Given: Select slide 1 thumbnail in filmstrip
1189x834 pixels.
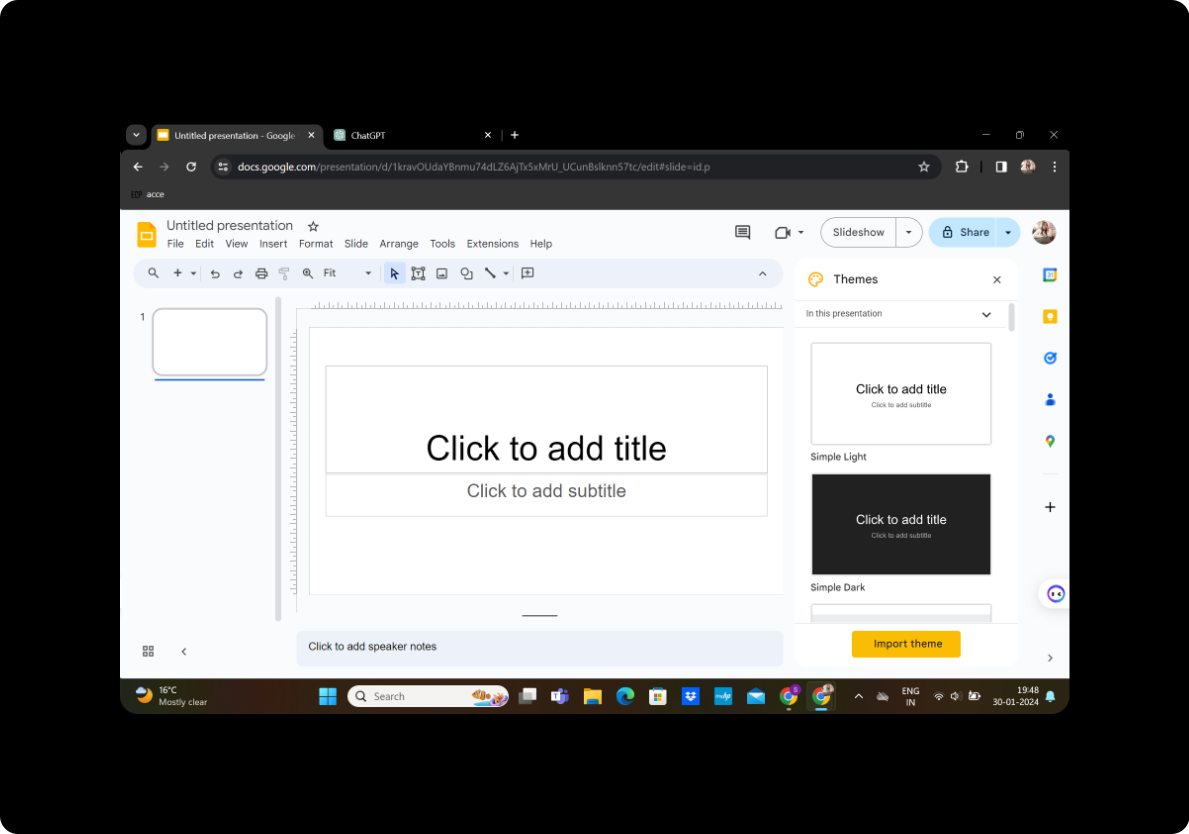Looking at the screenshot, I should tap(209, 342).
